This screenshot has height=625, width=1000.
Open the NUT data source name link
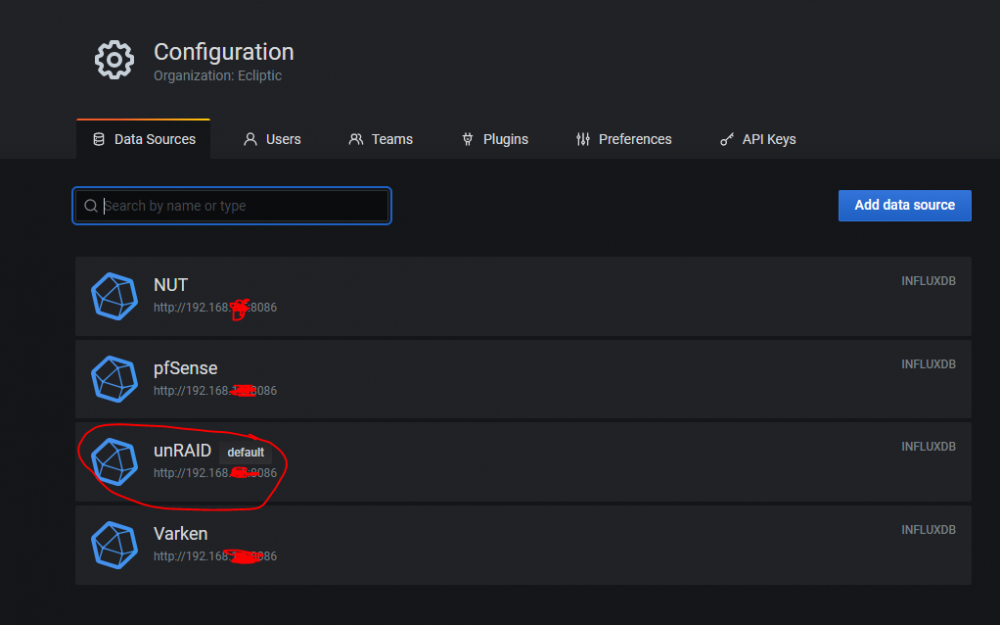[170, 284]
